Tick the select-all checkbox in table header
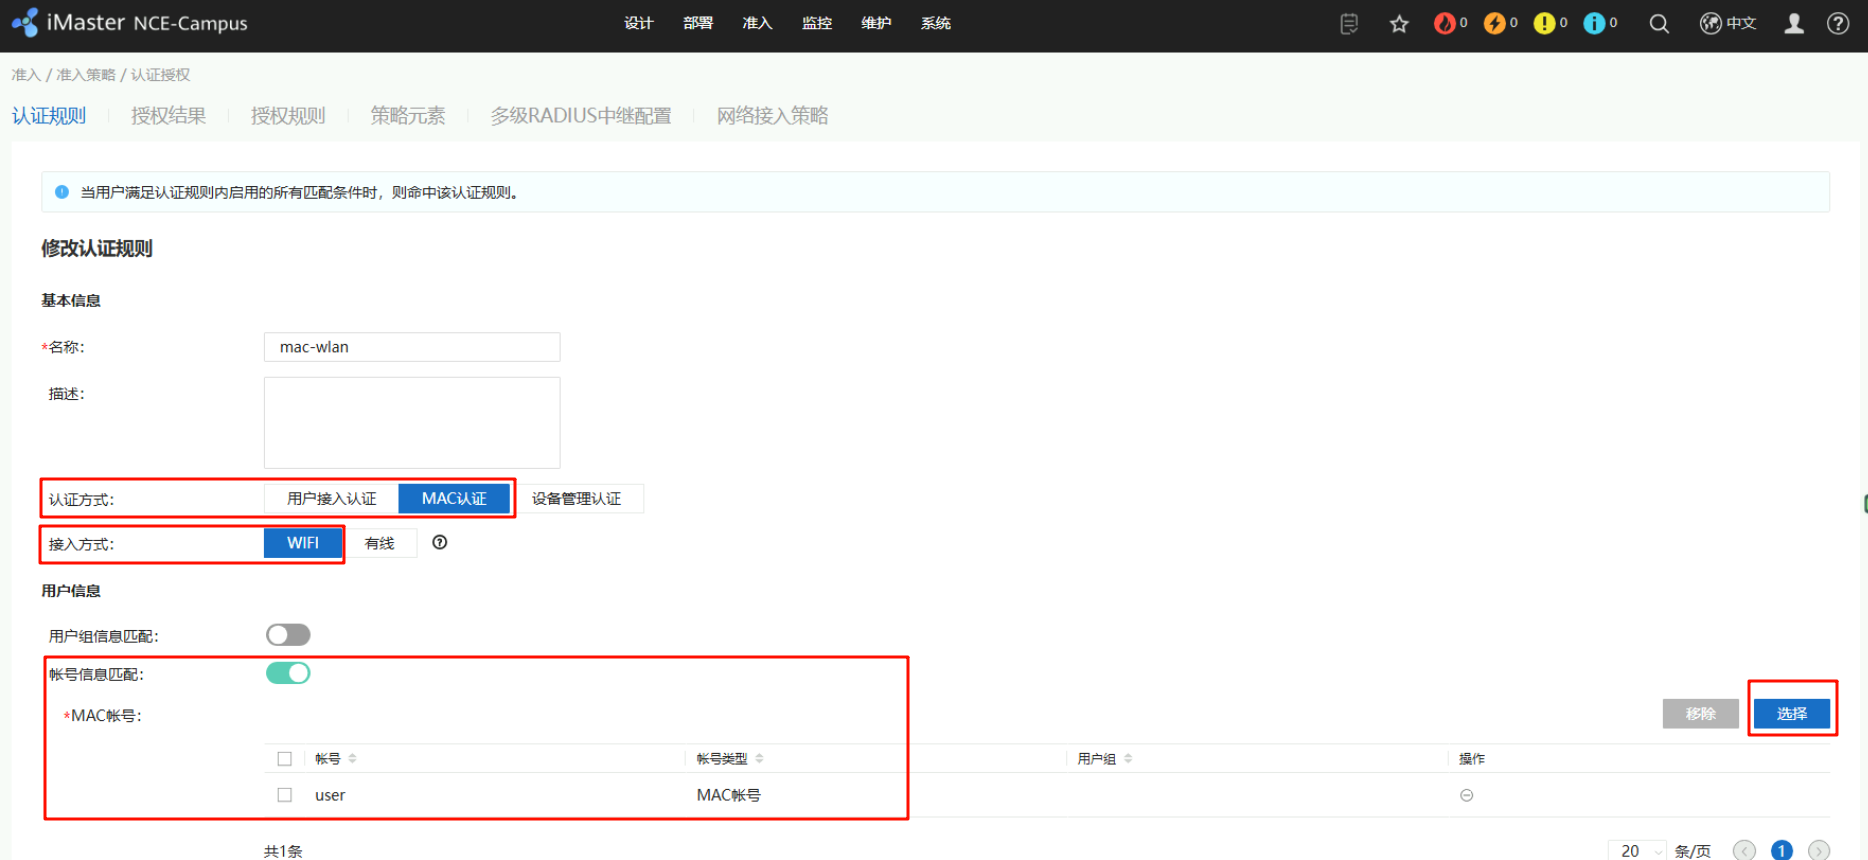The image size is (1868, 860). [285, 759]
